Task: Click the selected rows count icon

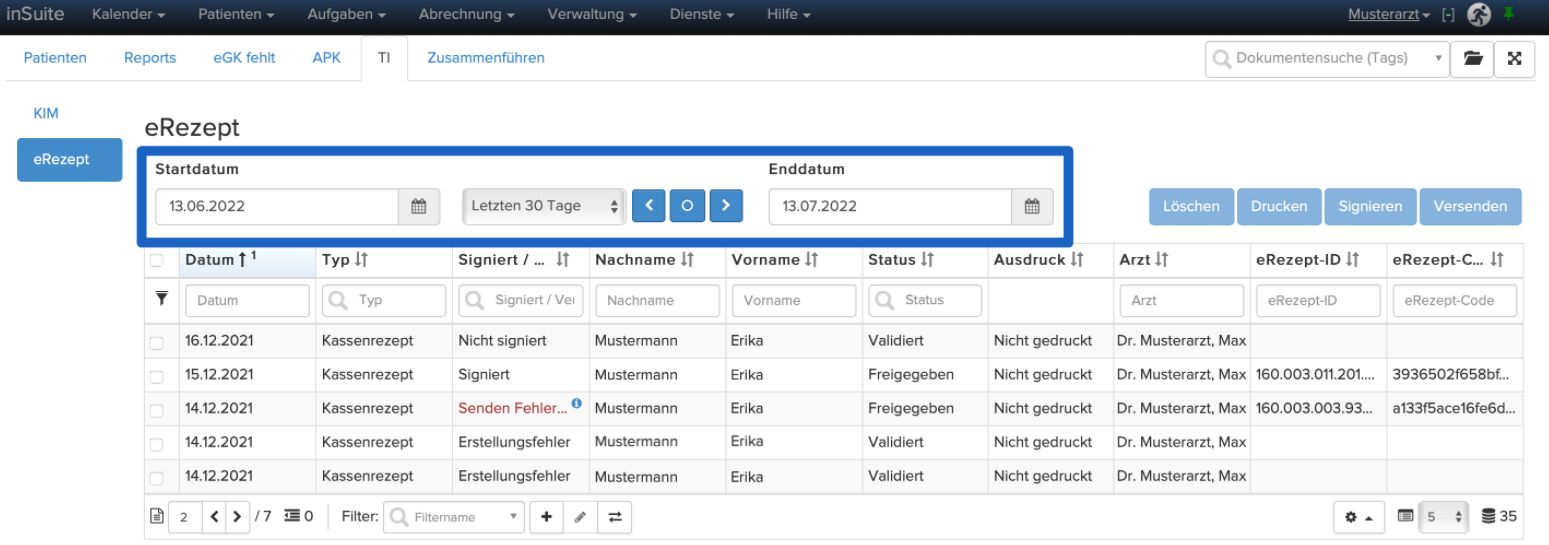Action: click(x=292, y=517)
